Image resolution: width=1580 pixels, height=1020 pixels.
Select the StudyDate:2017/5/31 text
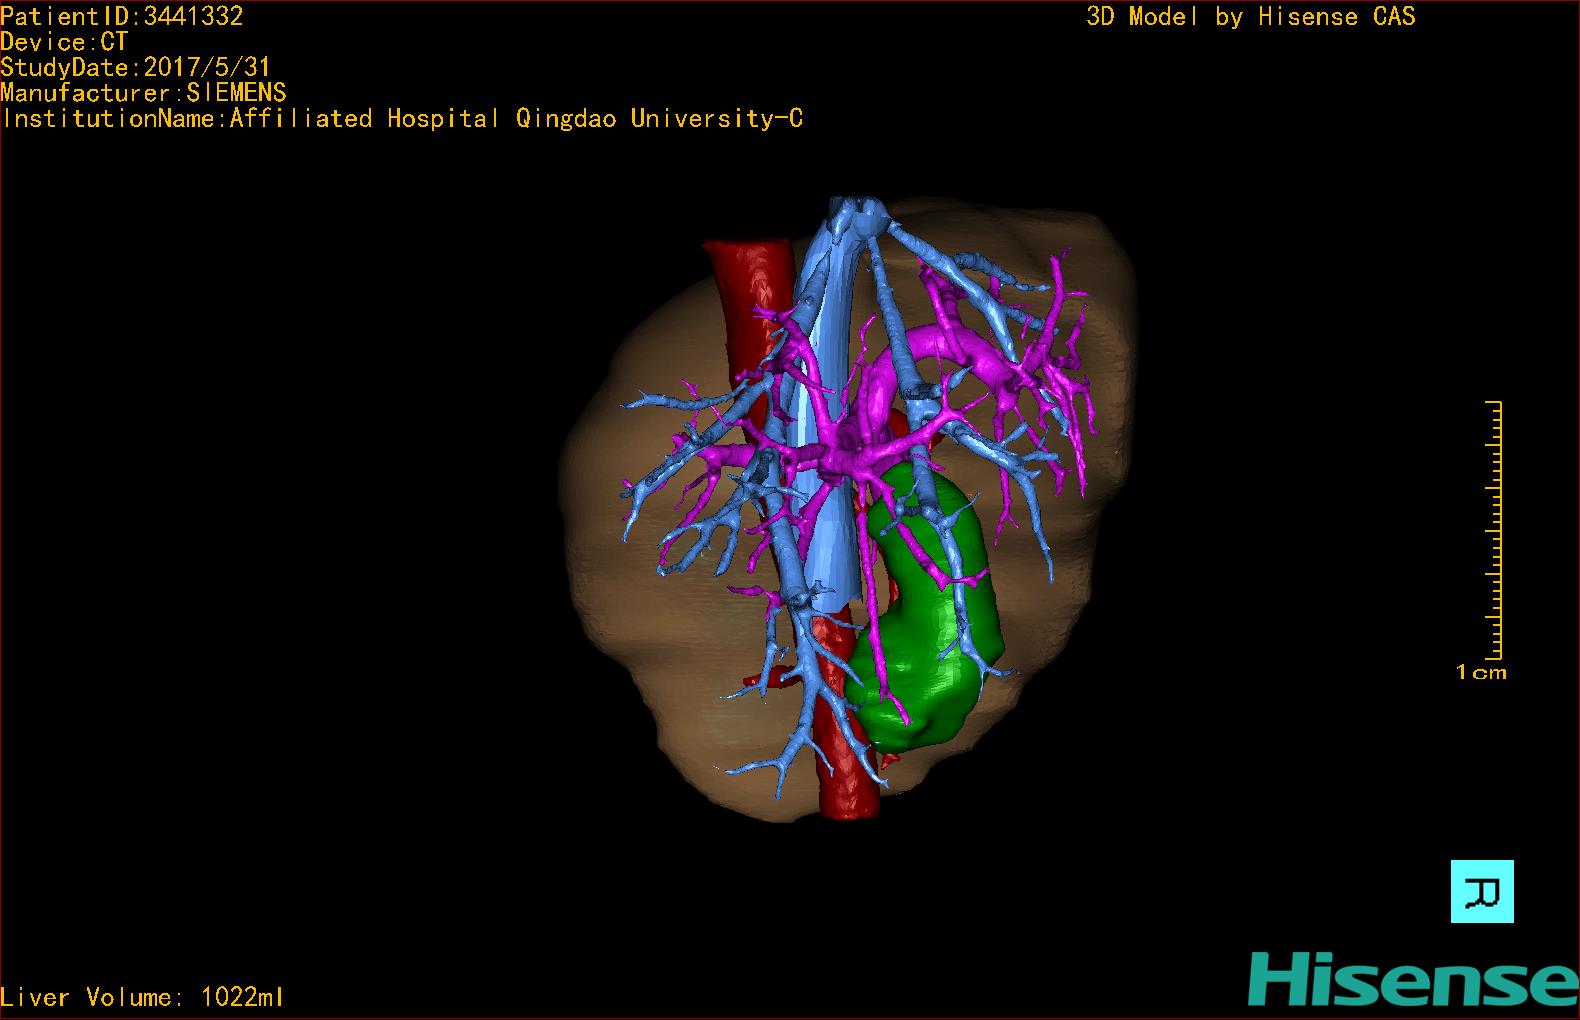tap(136, 67)
